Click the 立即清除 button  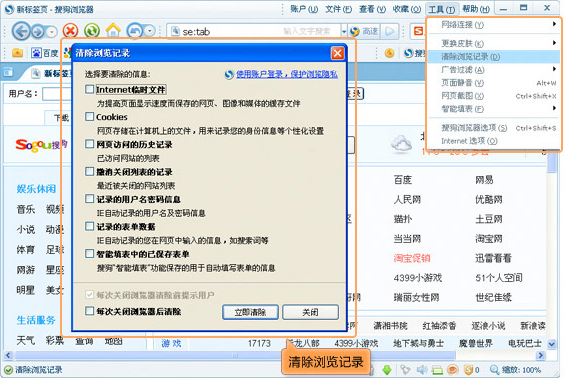click(x=250, y=312)
